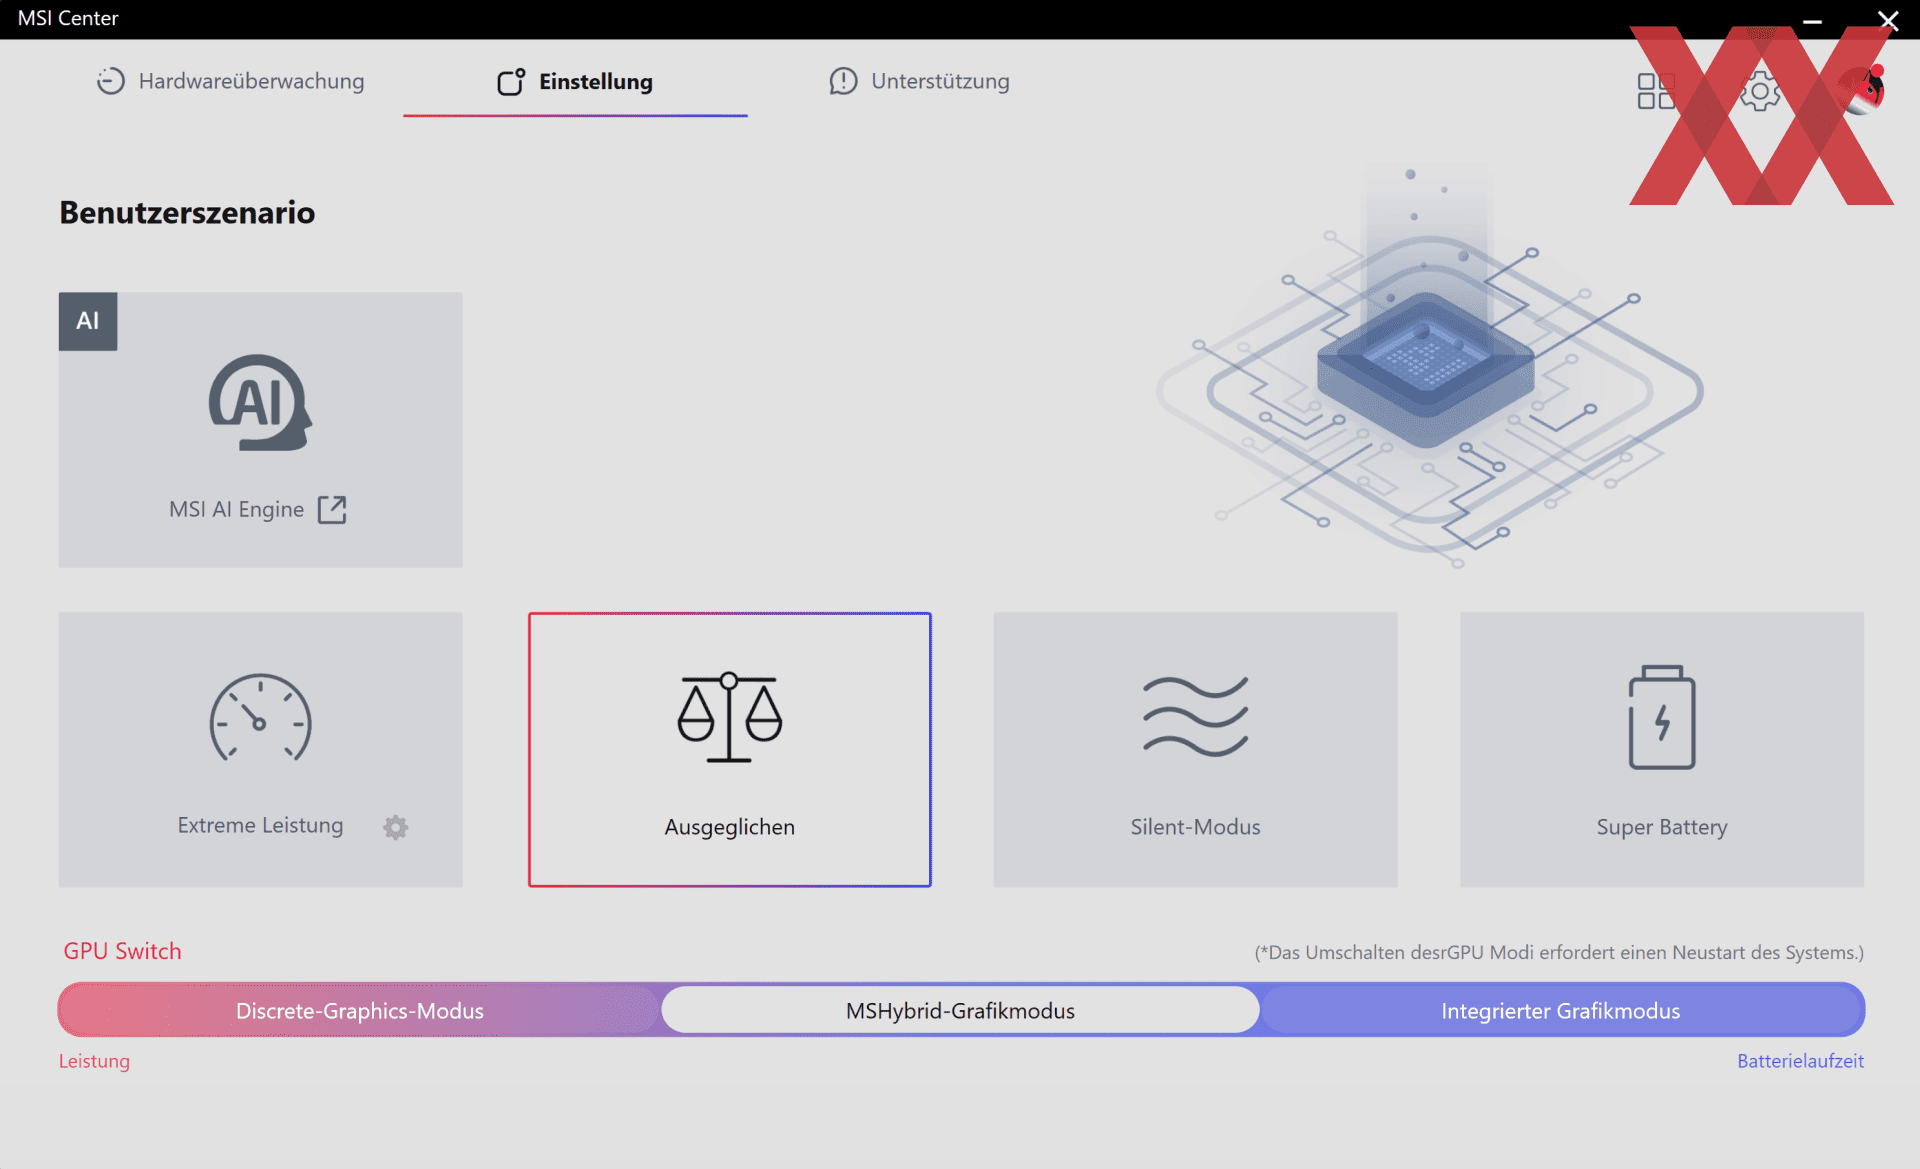Select the Silent-Modus scenario
The image size is (1920, 1169).
[x=1195, y=749]
